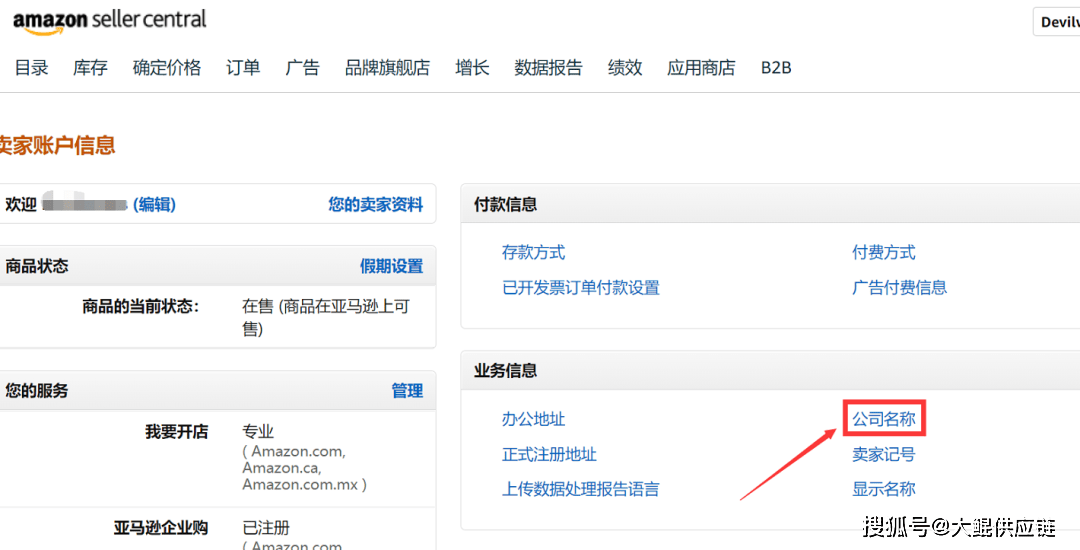Click the 专业 plan text
The image size is (1080, 550).
pos(258,432)
